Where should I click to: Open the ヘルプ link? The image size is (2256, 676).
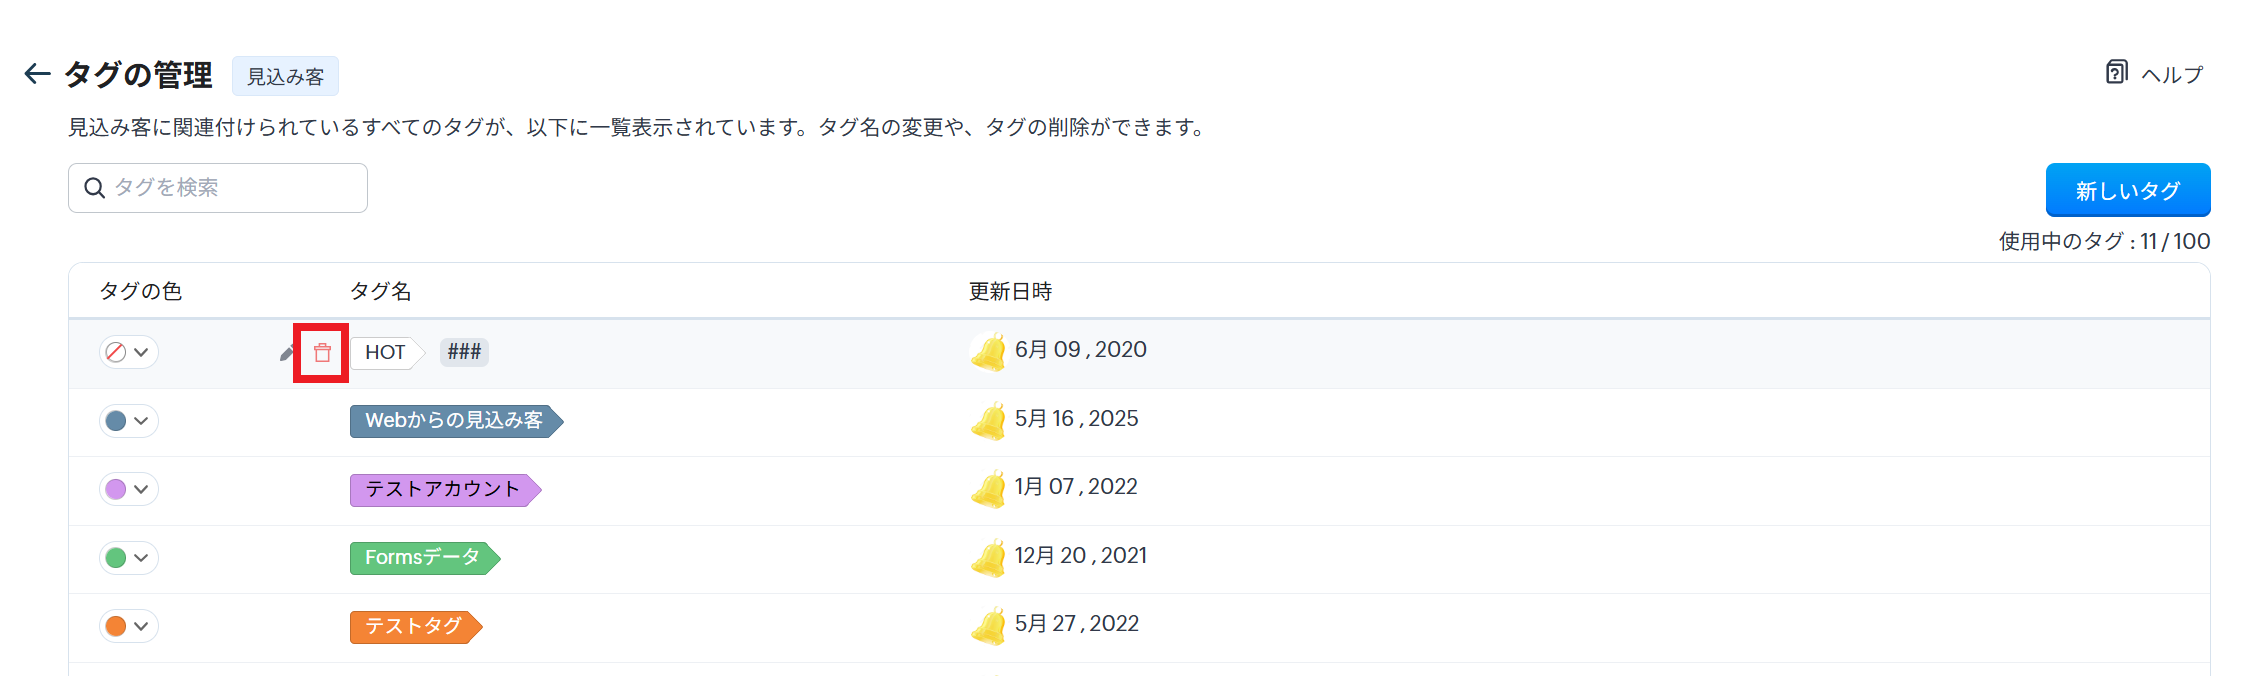[x=2171, y=75]
